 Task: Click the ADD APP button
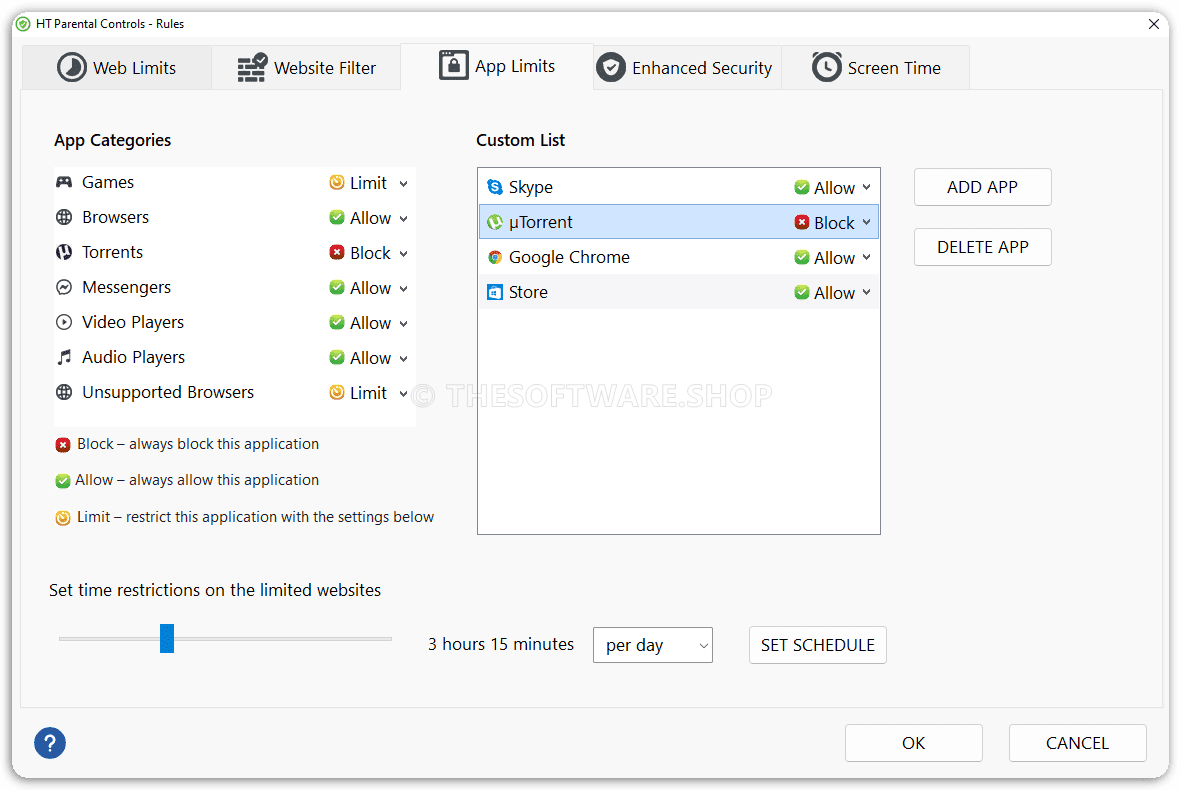[x=982, y=187]
